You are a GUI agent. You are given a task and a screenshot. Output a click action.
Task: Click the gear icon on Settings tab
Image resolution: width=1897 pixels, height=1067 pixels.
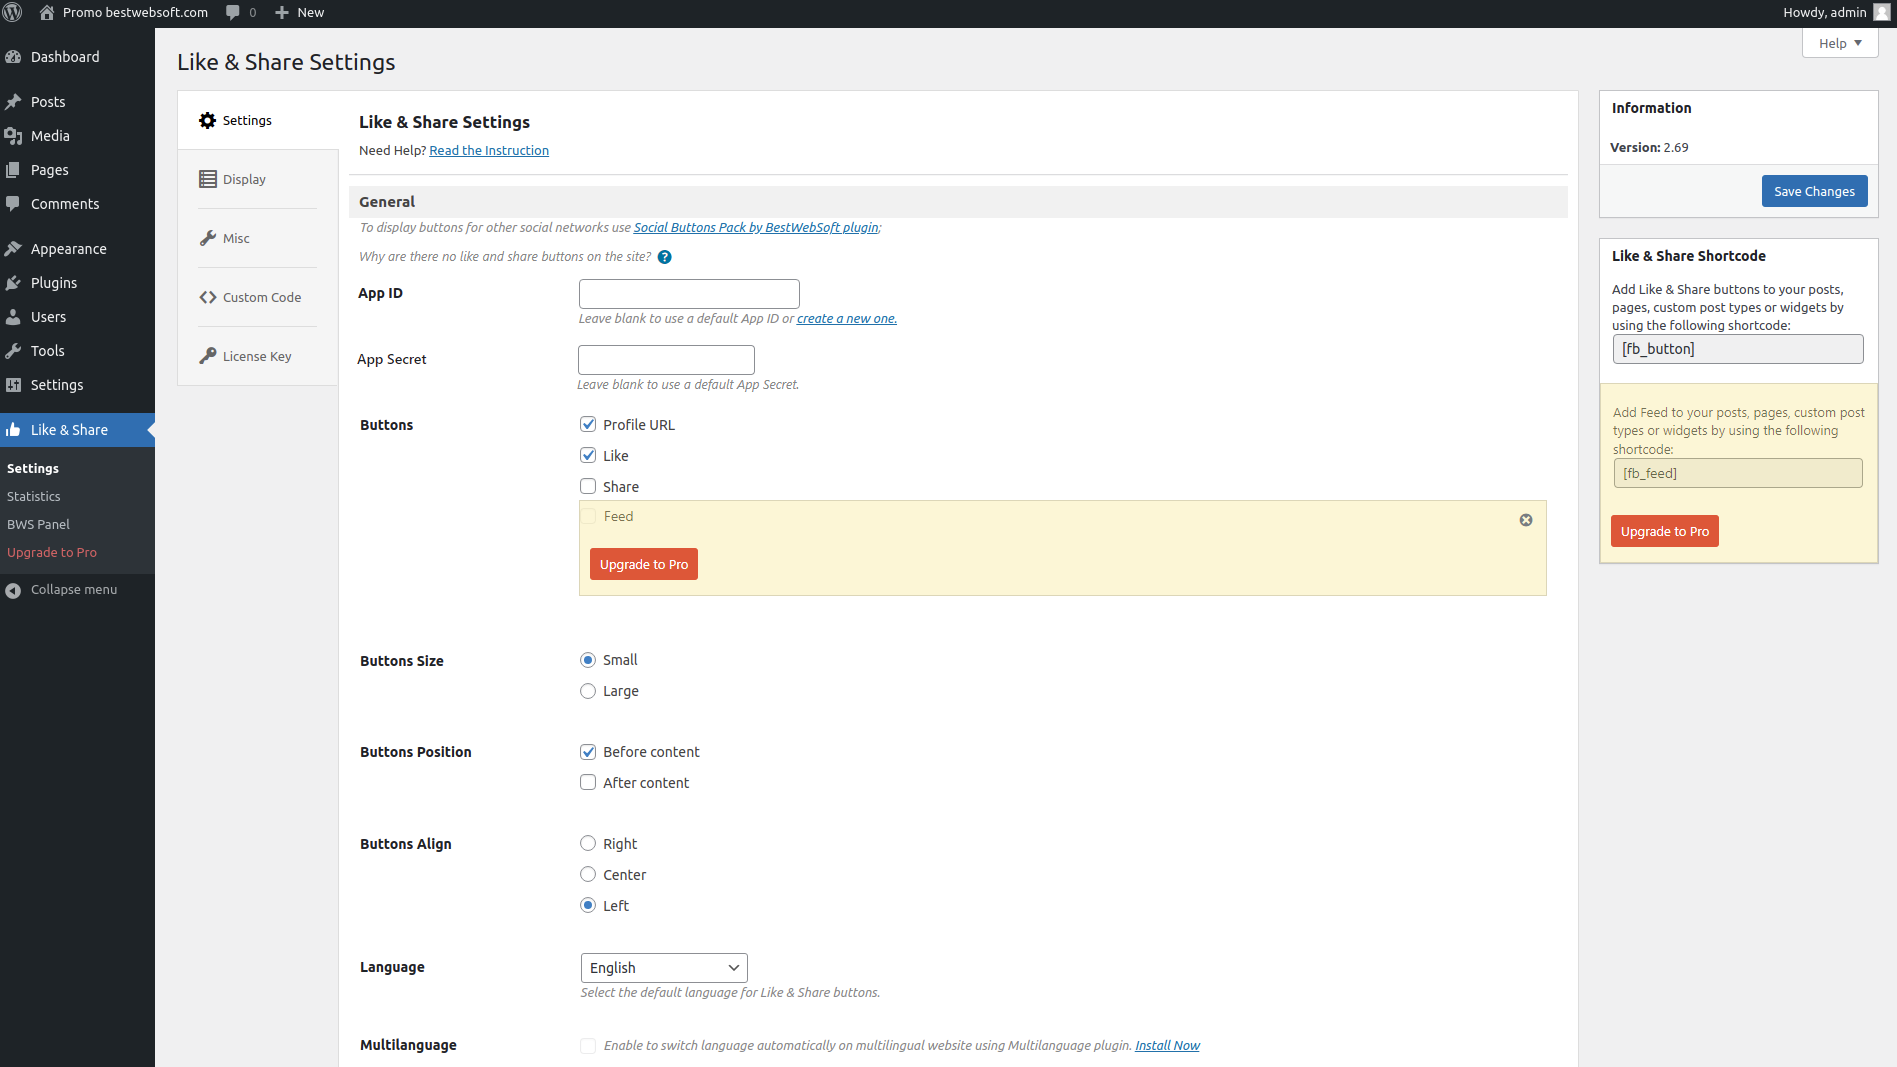point(207,120)
